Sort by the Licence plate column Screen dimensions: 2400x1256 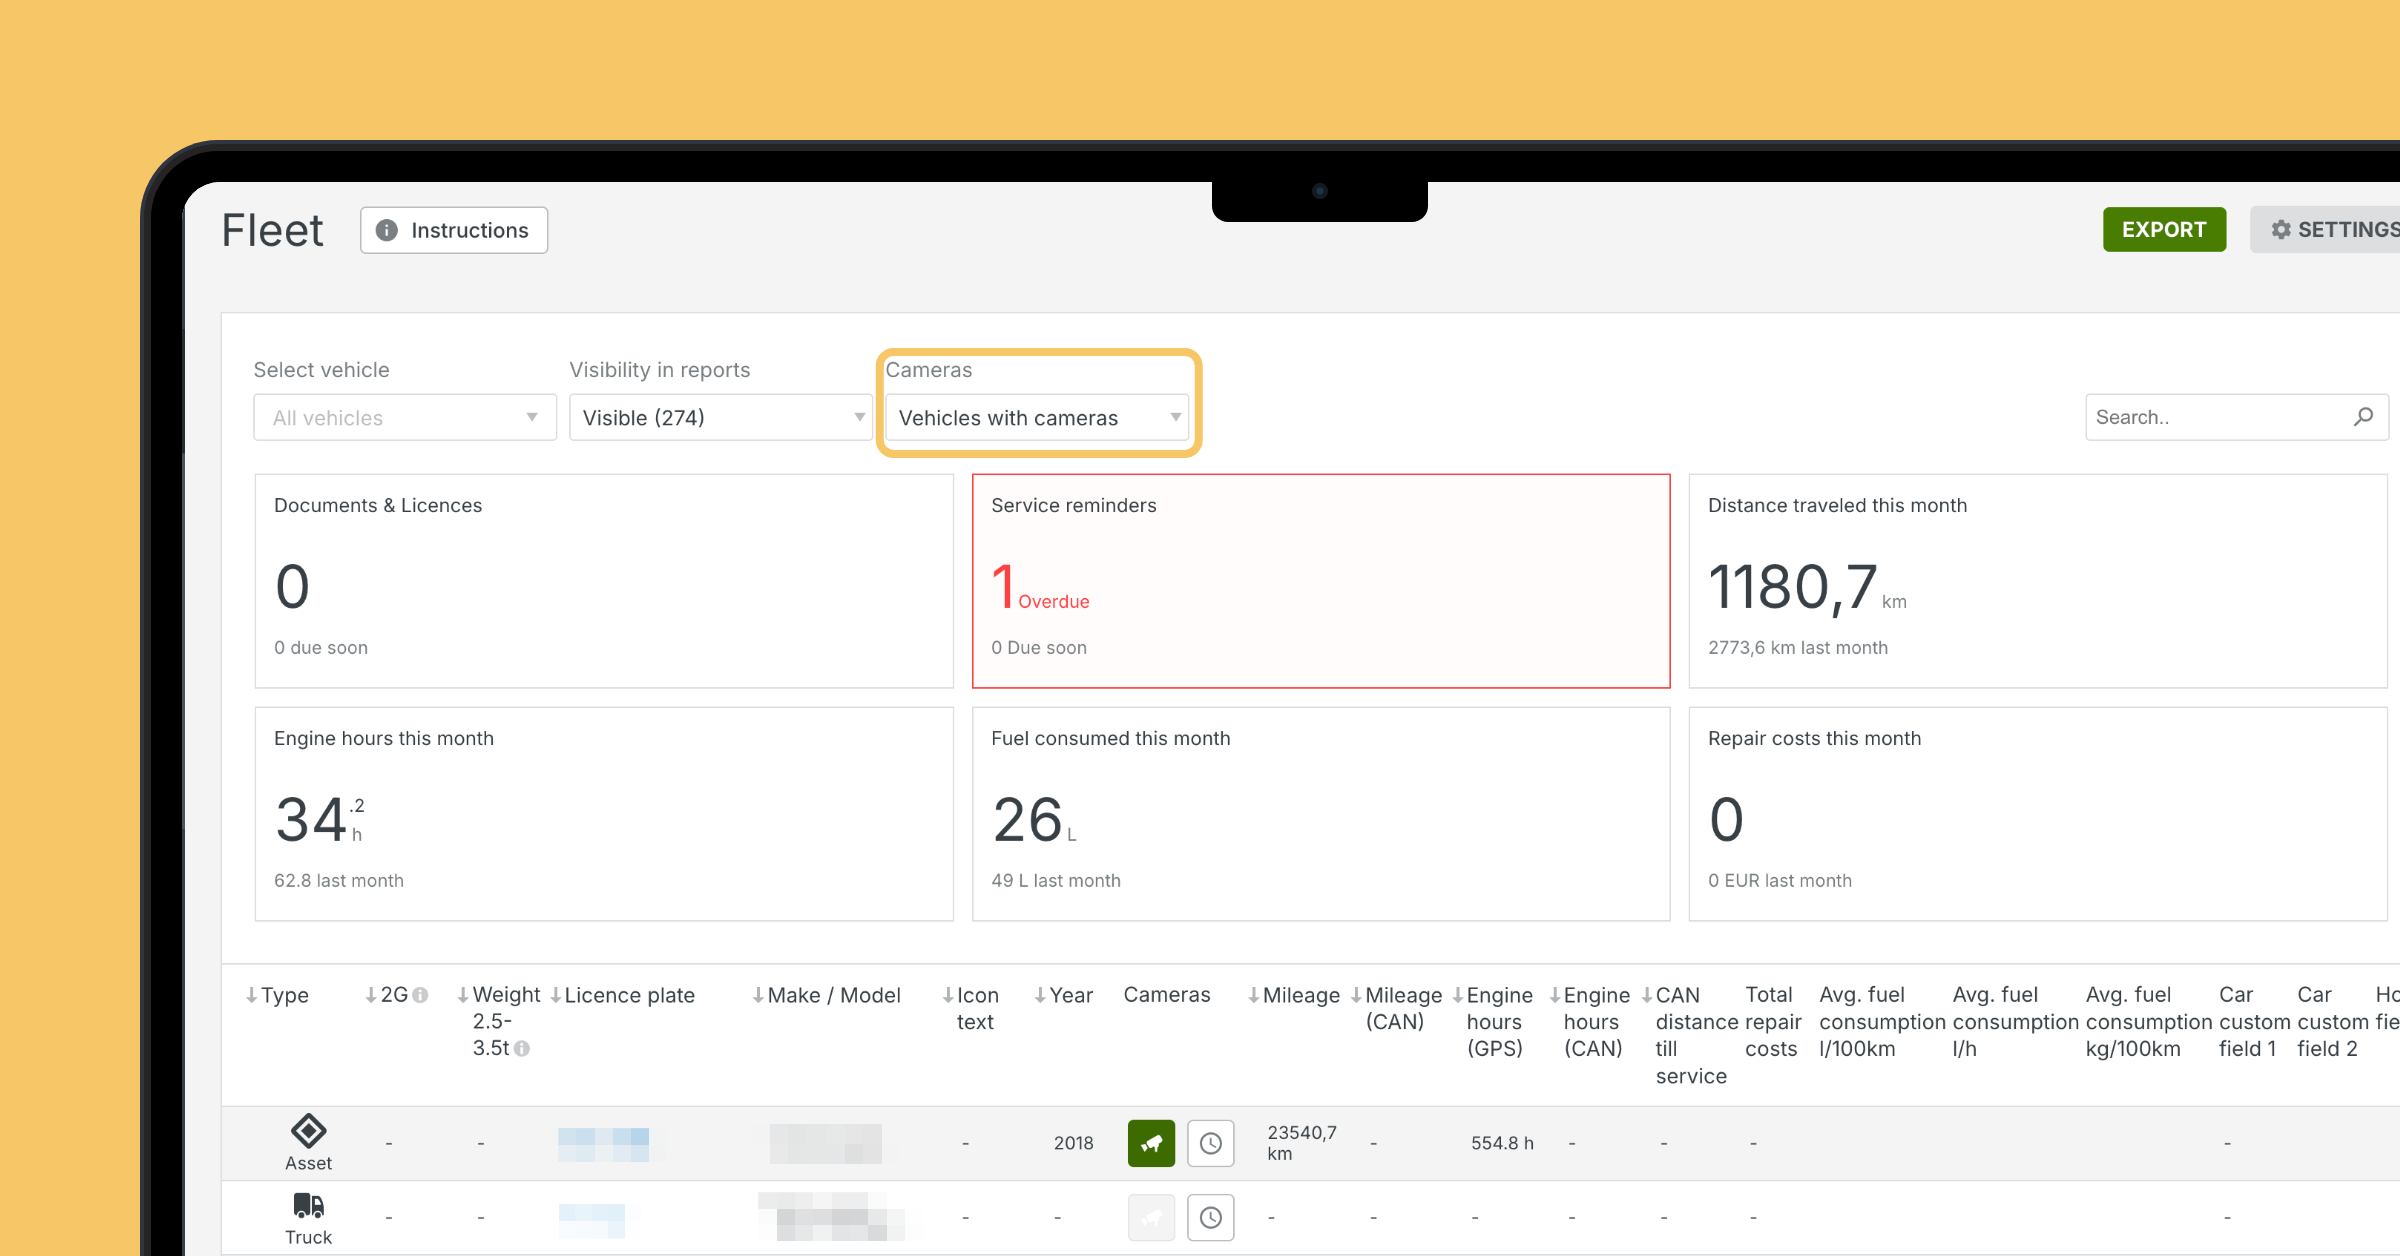click(x=622, y=995)
